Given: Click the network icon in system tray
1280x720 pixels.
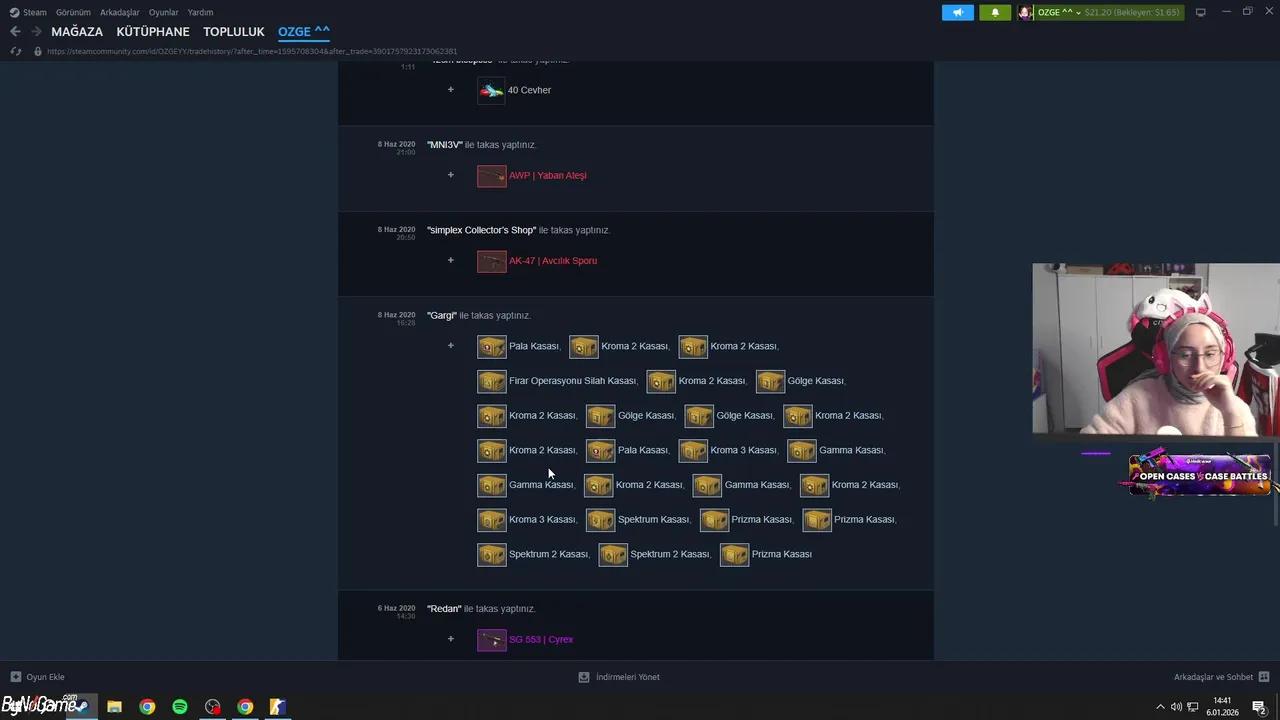Looking at the screenshot, I should click(x=1193, y=707).
